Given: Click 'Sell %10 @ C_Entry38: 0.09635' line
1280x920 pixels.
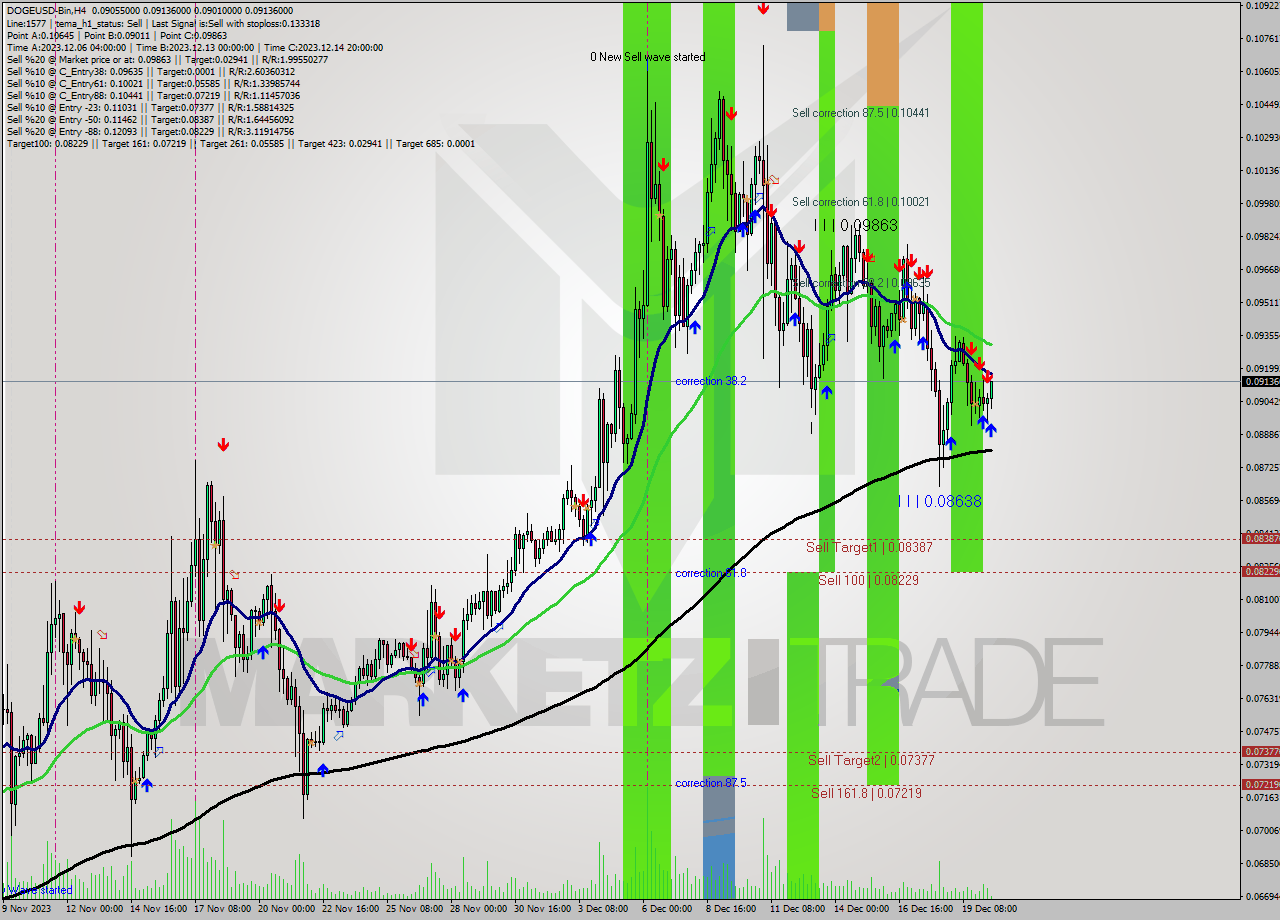Looking at the screenshot, I should click(x=150, y=72).
